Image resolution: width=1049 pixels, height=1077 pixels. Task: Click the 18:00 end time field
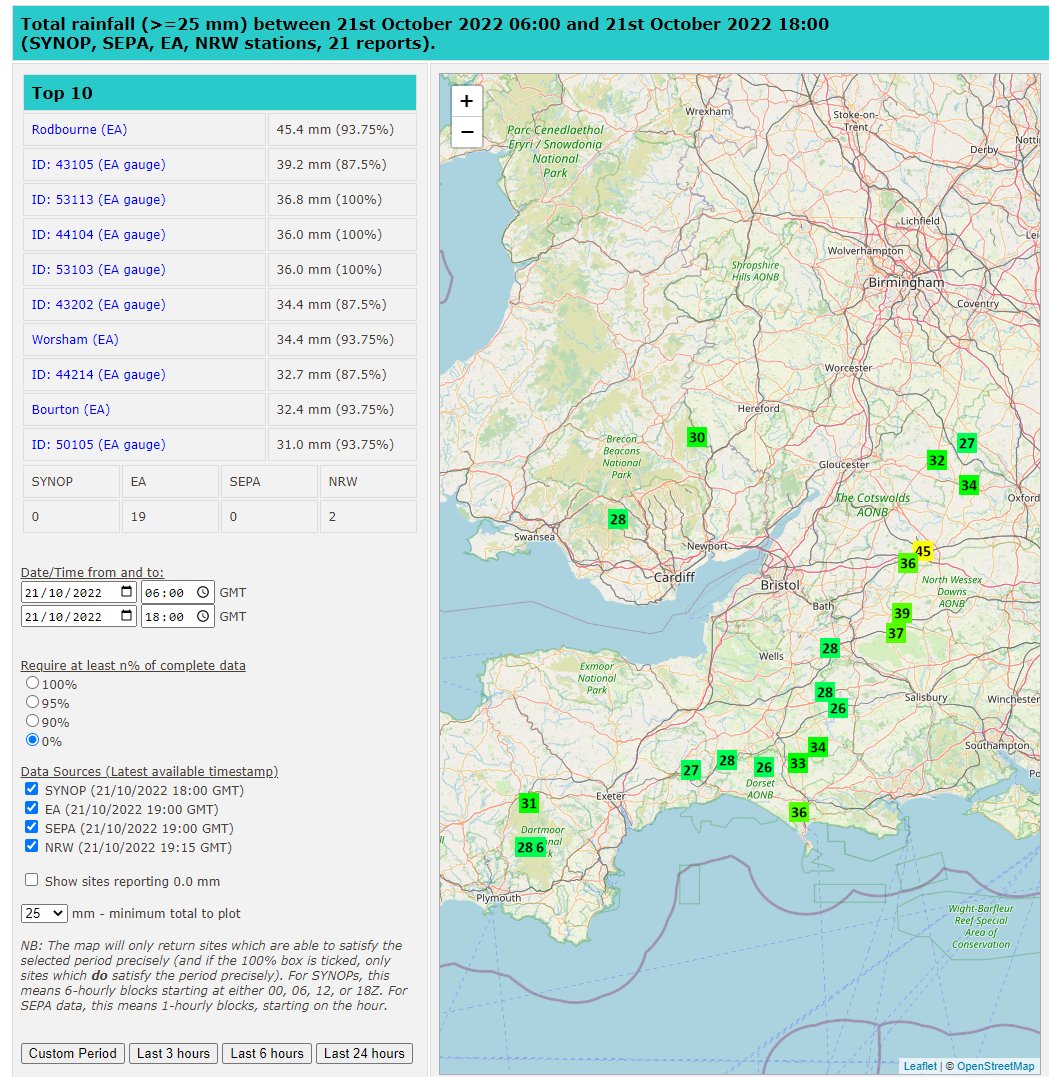pos(178,616)
